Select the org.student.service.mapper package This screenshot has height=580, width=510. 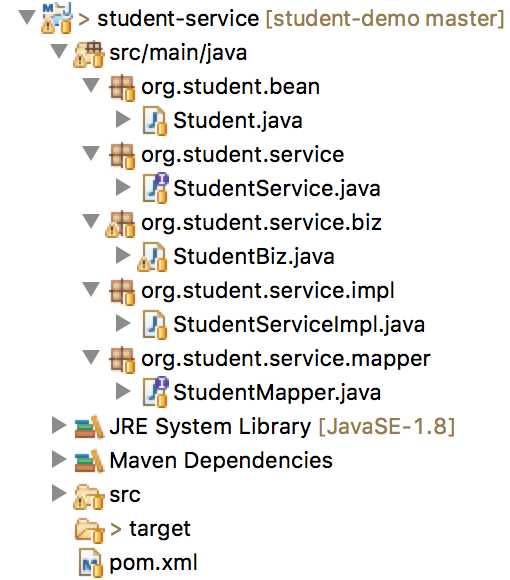coord(286,360)
